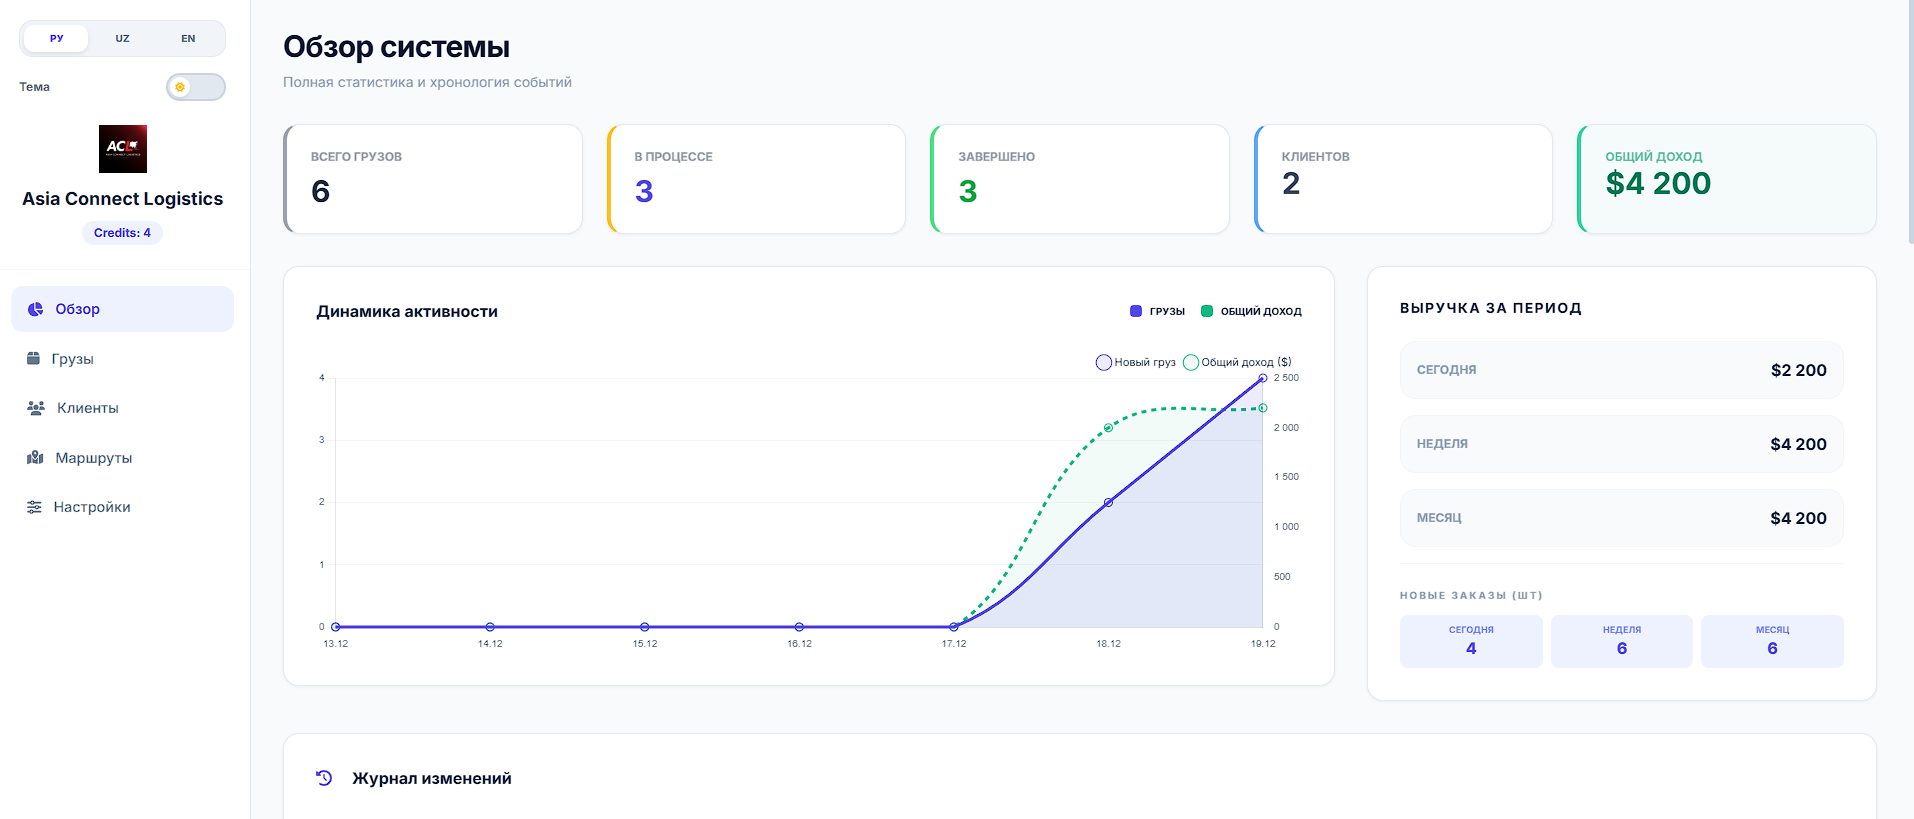The image size is (1914, 819).
Task: Click the Сегодня new orders tile
Action: point(1470,641)
